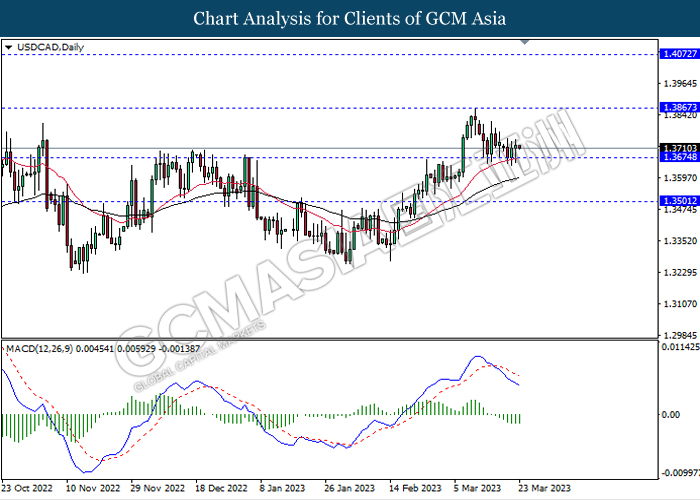Click the USDCAD,Daily dropdown triangle

(8, 47)
